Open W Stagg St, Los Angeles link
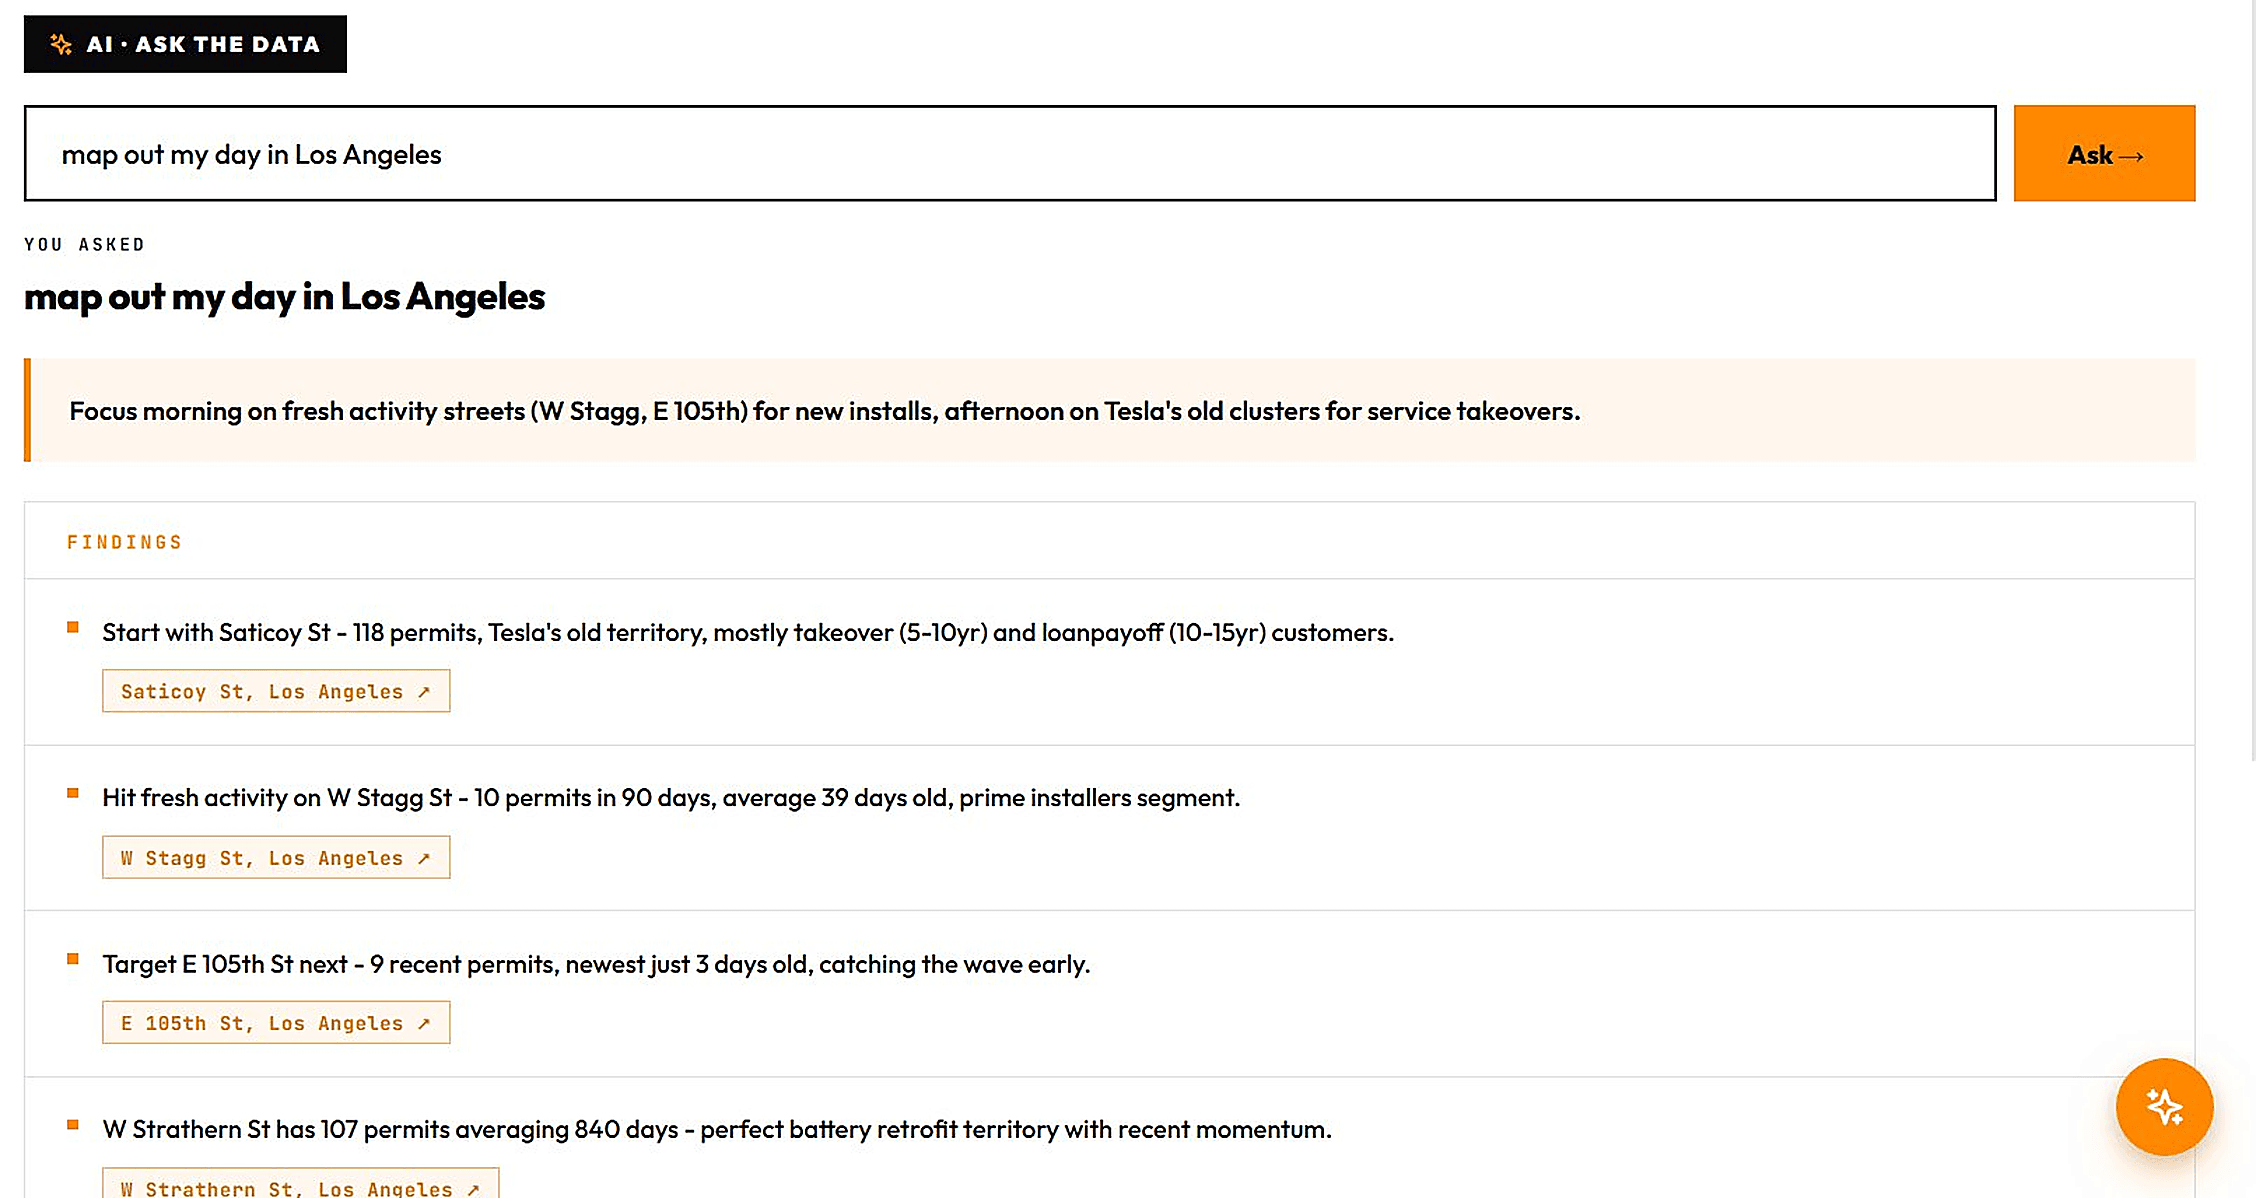This screenshot has height=1198, width=2256. click(x=276, y=857)
